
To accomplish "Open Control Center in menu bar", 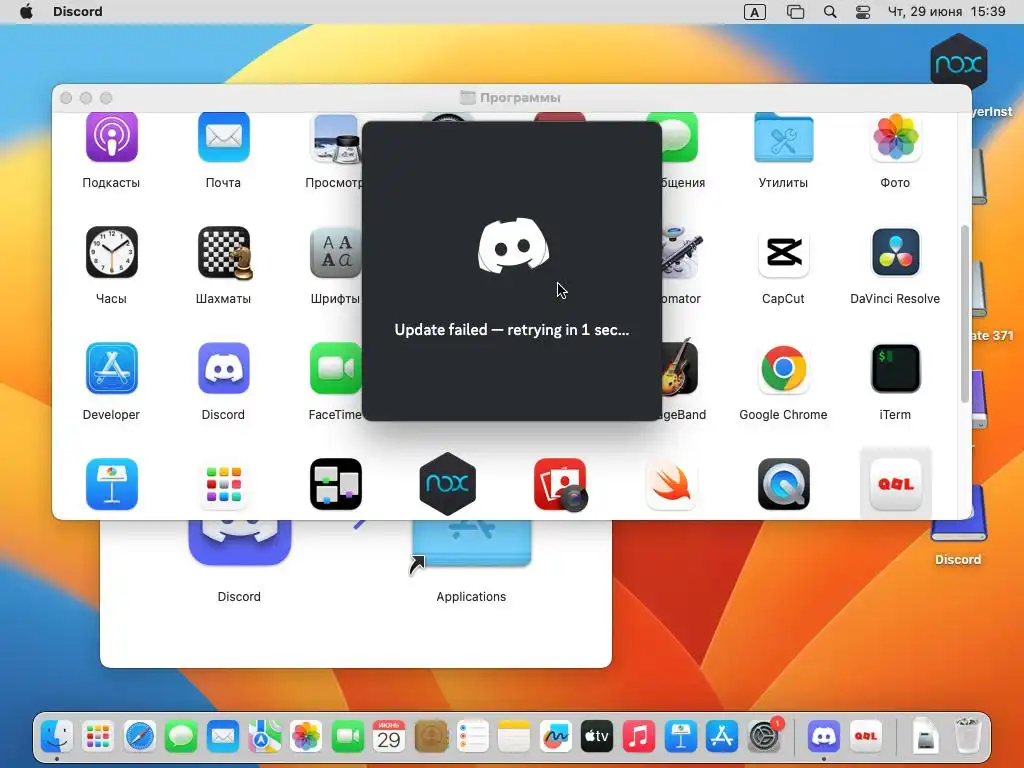I will pos(863,12).
